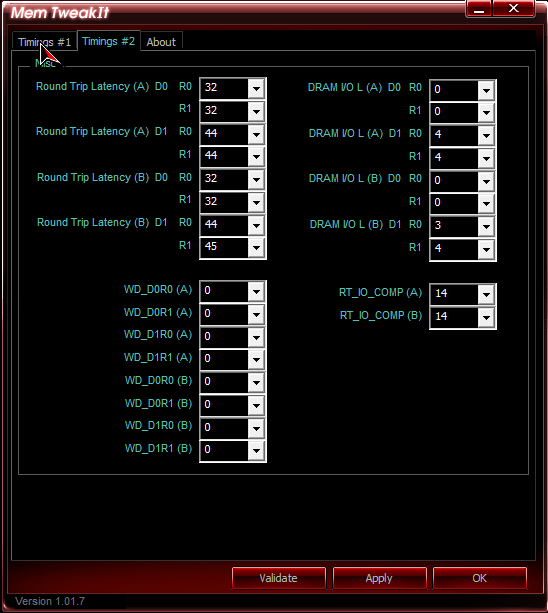Open DRAM I/O L (A) D0 R0 dropdown
The image size is (548, 613).
[x=486, y=90]
